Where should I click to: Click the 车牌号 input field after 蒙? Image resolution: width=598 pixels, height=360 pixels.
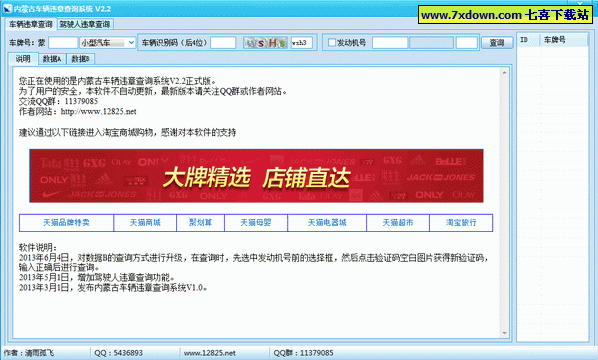tap(63, 43)
